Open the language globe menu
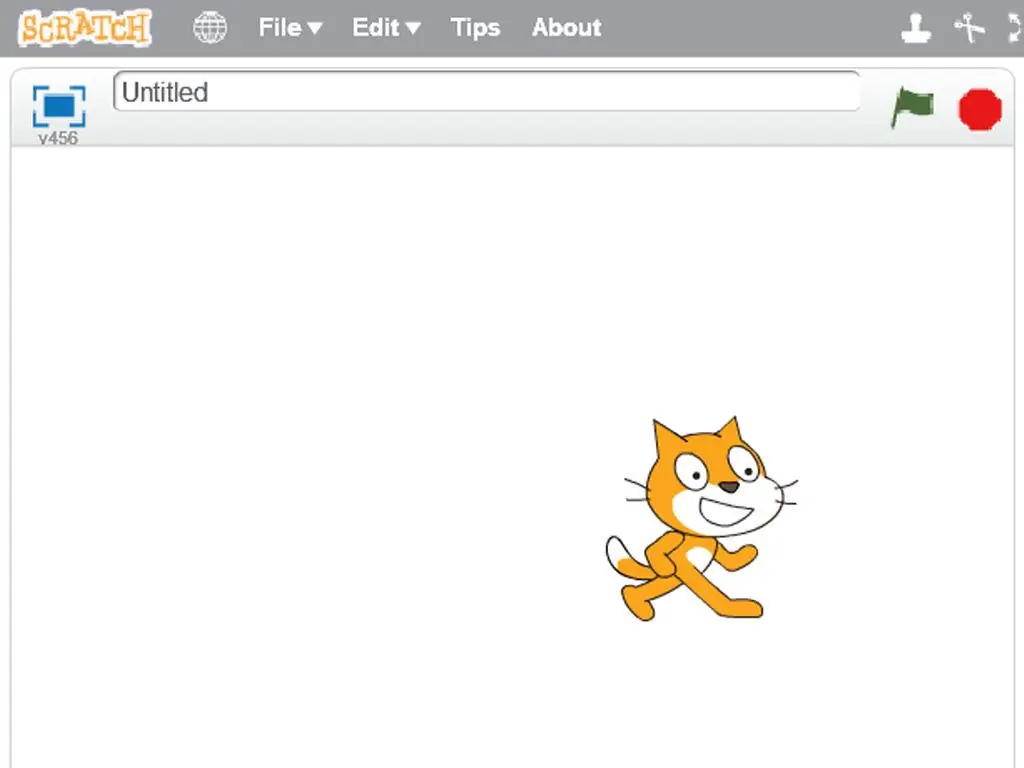 point(210,27)
